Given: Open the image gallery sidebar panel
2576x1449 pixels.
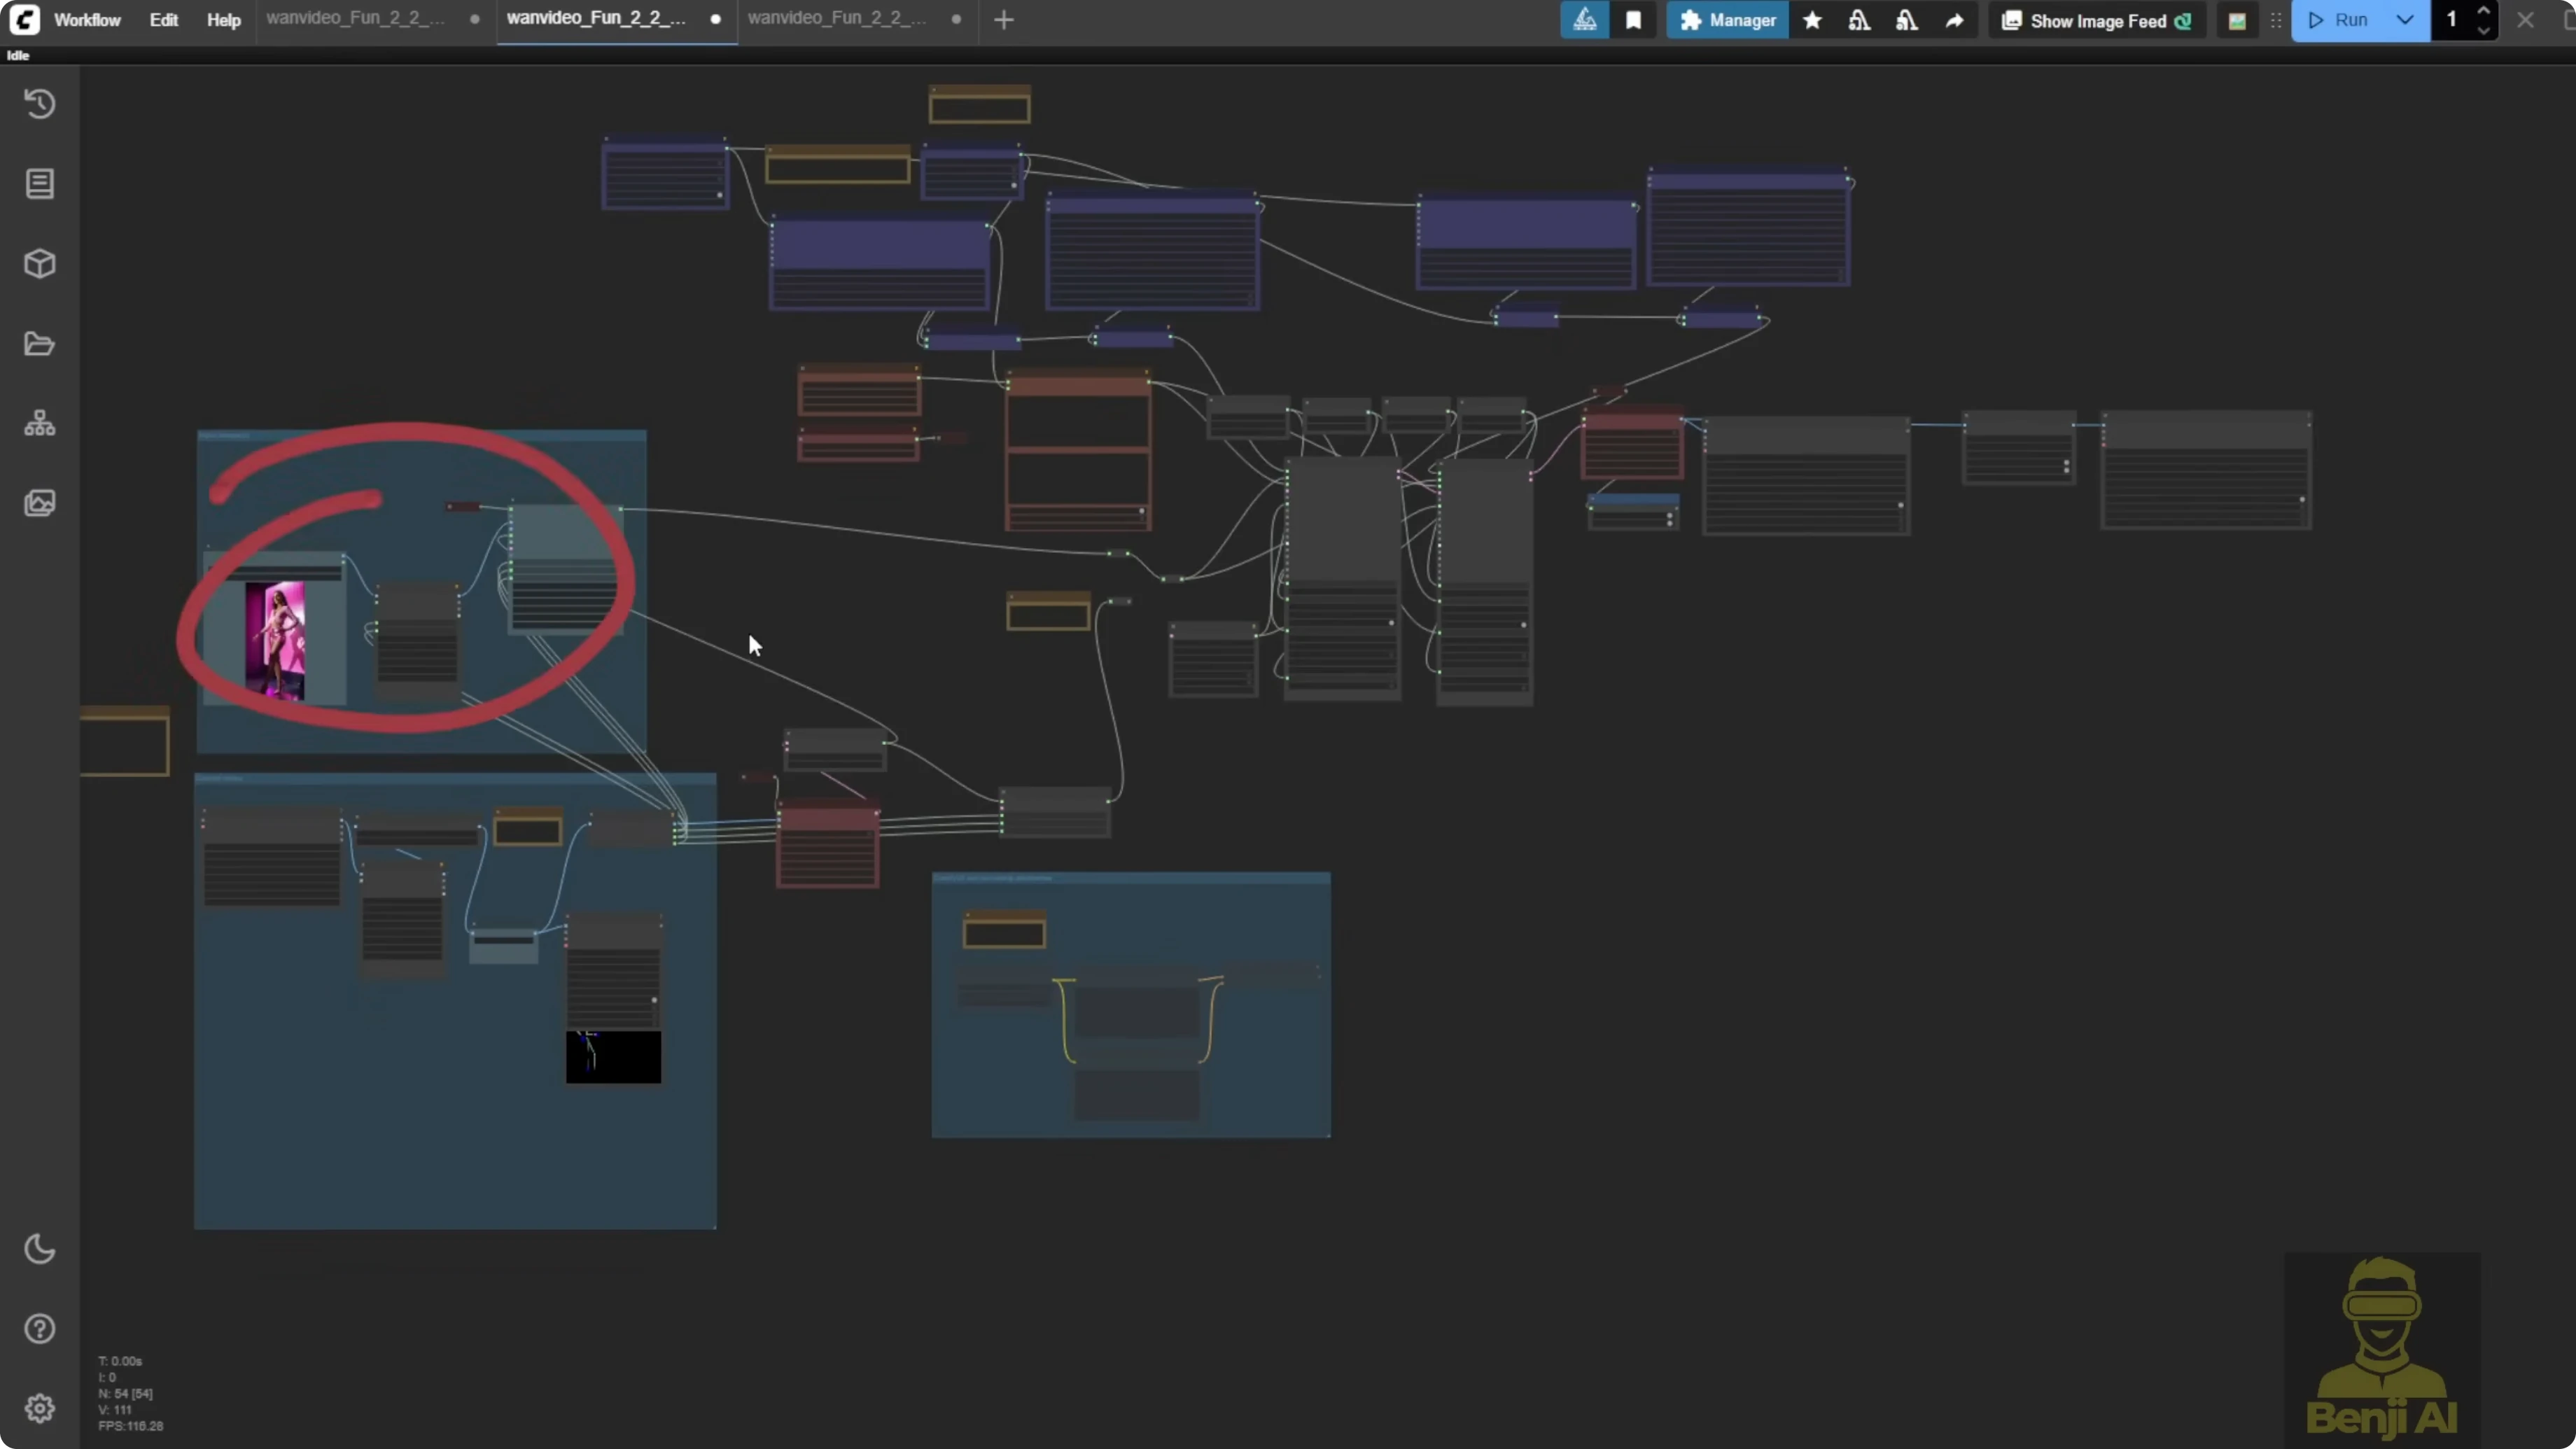Looking at the screenshot, I should coord(40,503).
